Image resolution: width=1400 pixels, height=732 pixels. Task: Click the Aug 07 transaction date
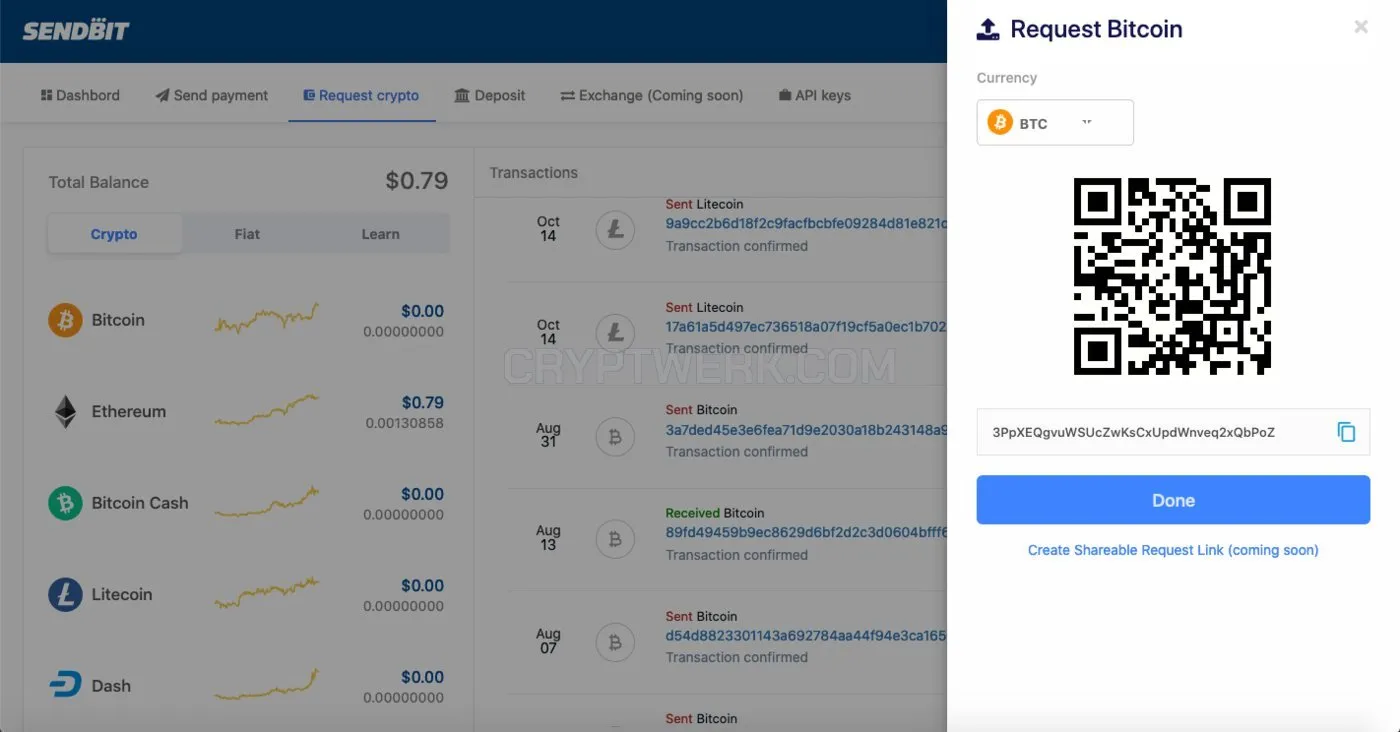tap(548, 641)
